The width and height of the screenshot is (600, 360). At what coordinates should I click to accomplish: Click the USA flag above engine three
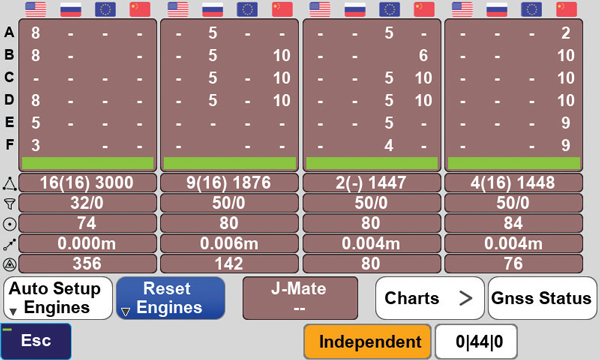click(320, 10)
